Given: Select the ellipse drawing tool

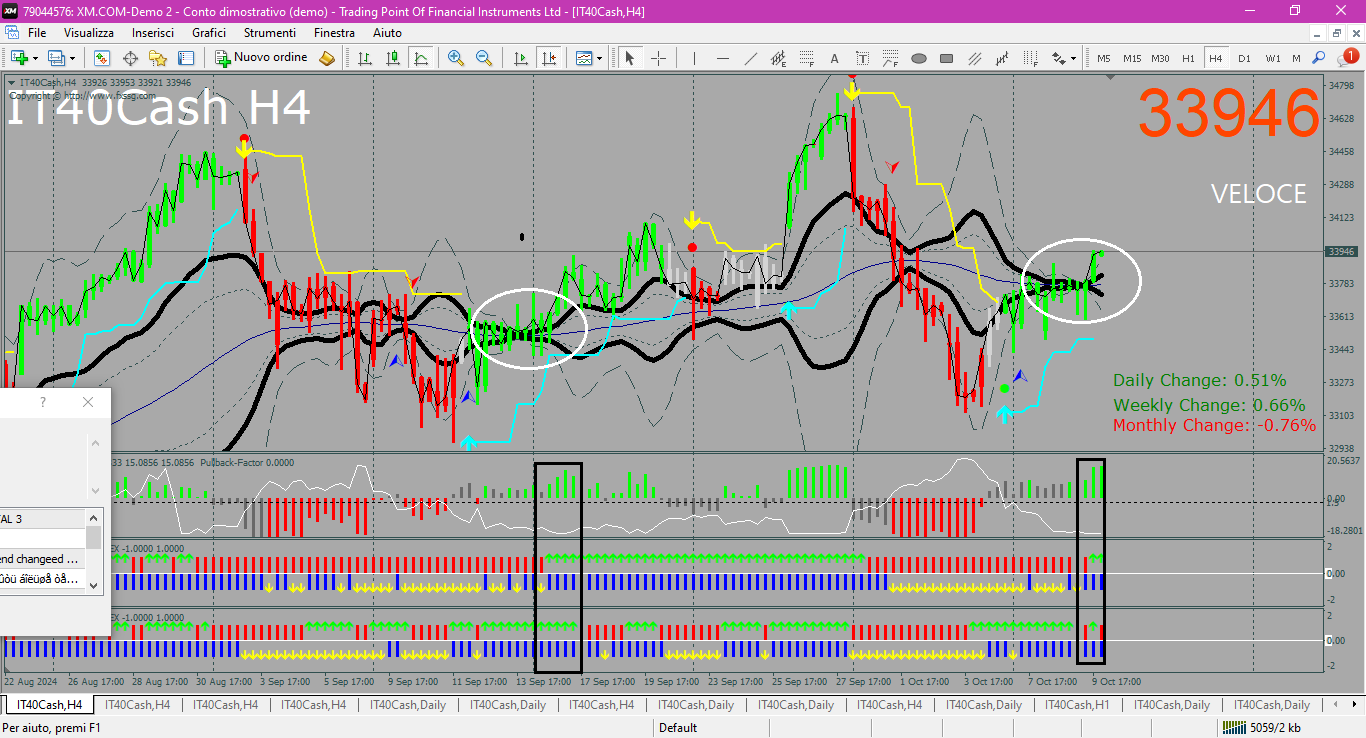Looking at the screenshot, I should pyautogui.click(x=918, y=58).
